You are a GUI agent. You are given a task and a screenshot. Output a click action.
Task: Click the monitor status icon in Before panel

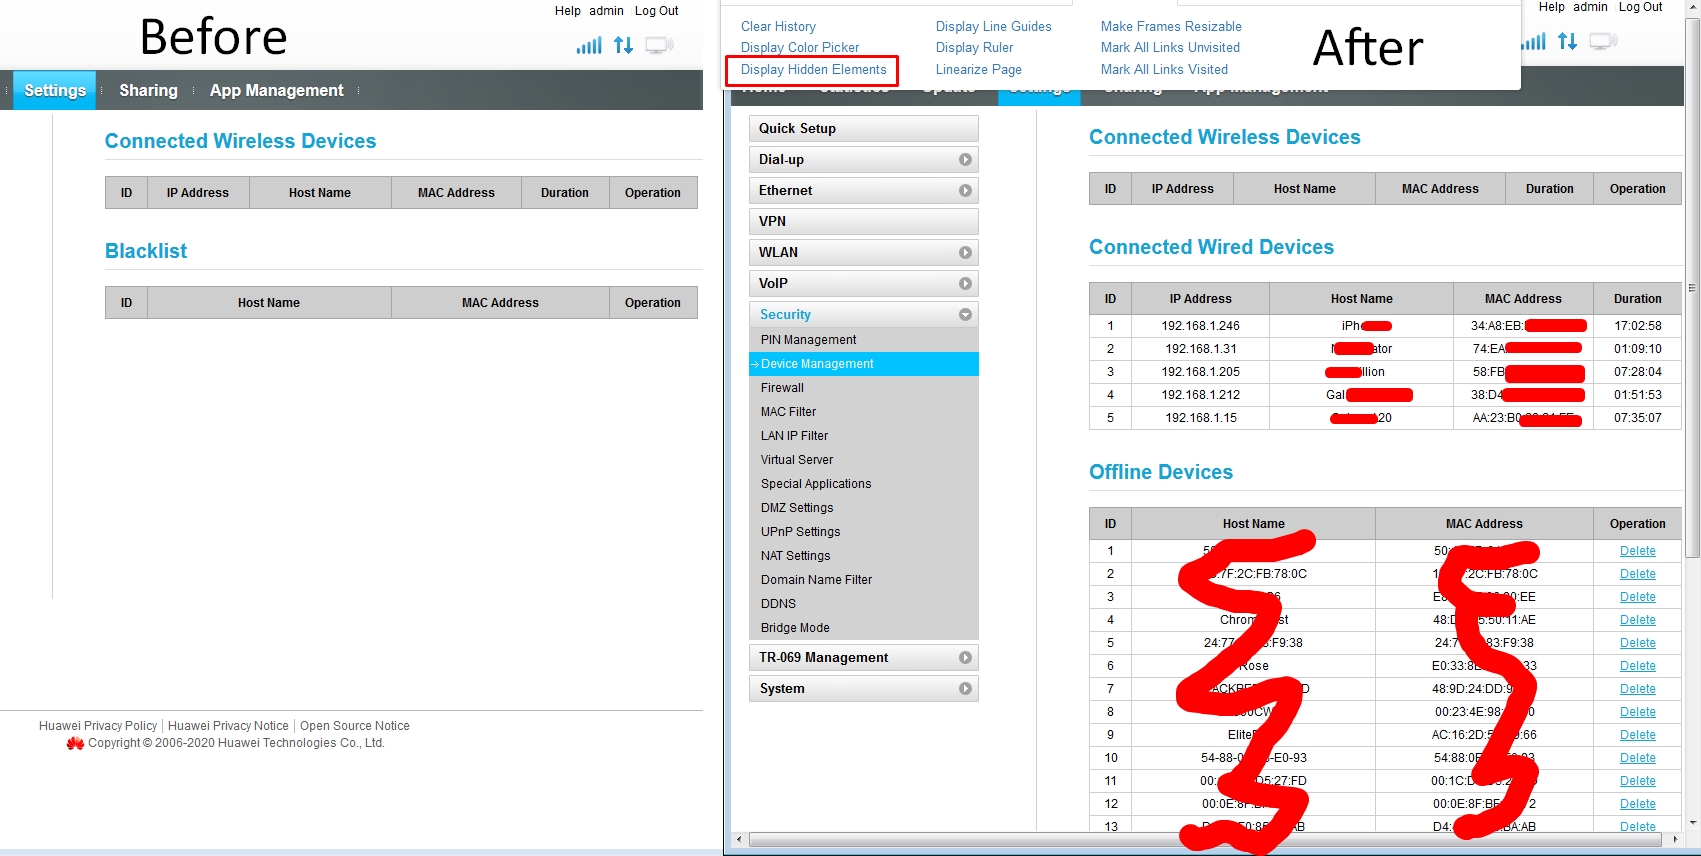point(659,45)
